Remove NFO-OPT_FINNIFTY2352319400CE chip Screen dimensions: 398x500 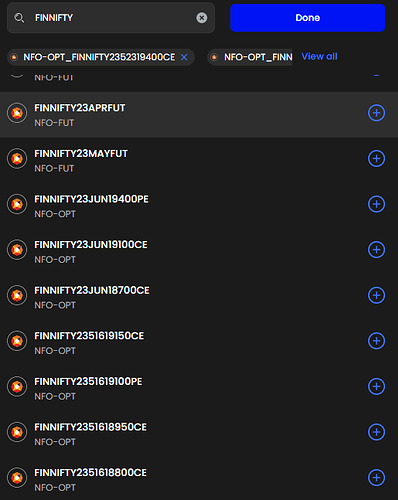(184, 57)
